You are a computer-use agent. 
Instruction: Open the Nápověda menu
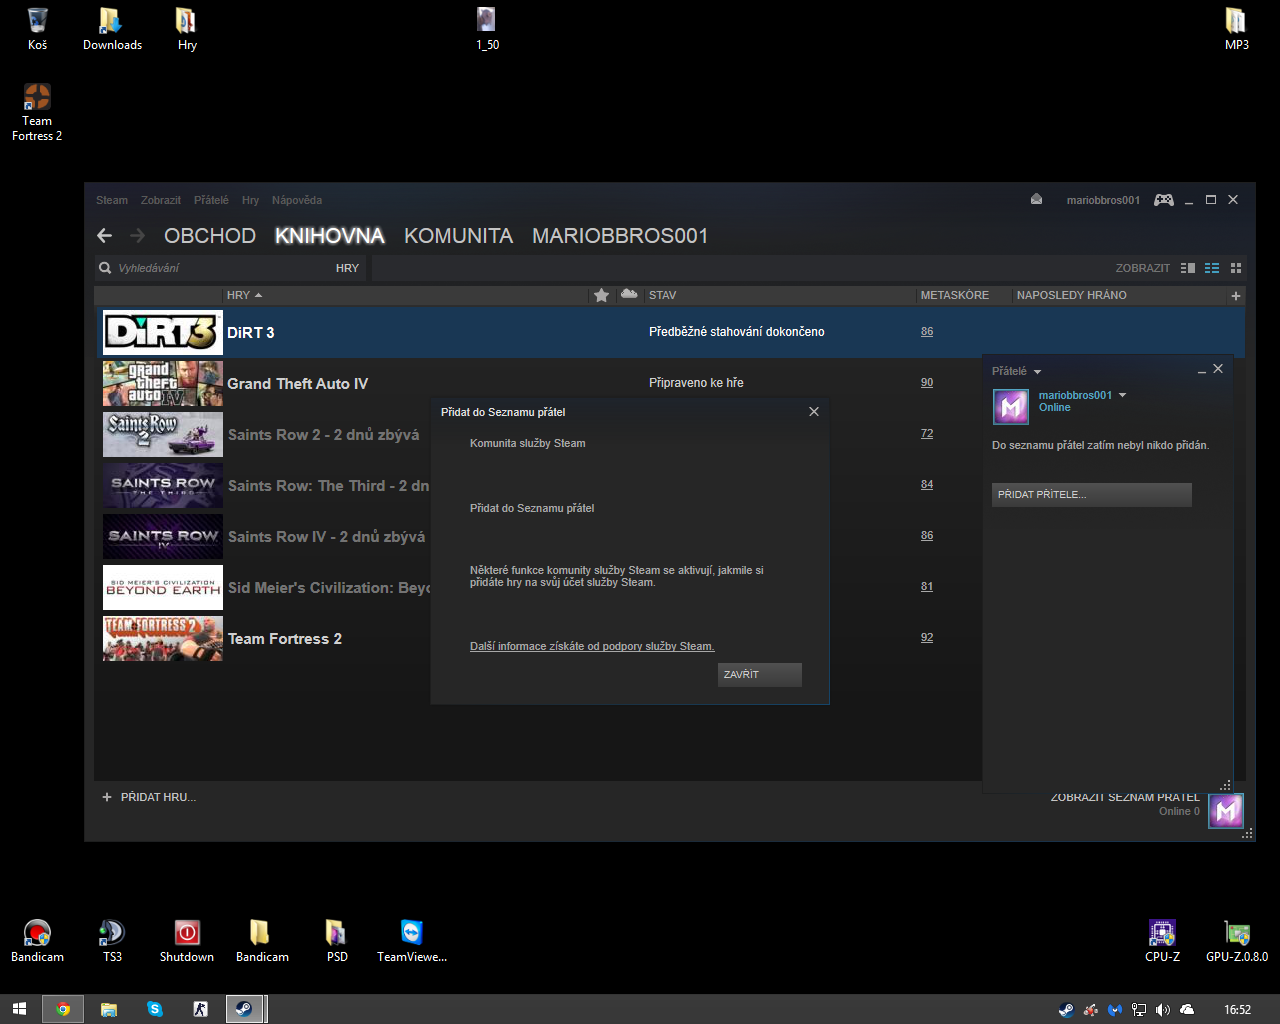tap(297, 200)
